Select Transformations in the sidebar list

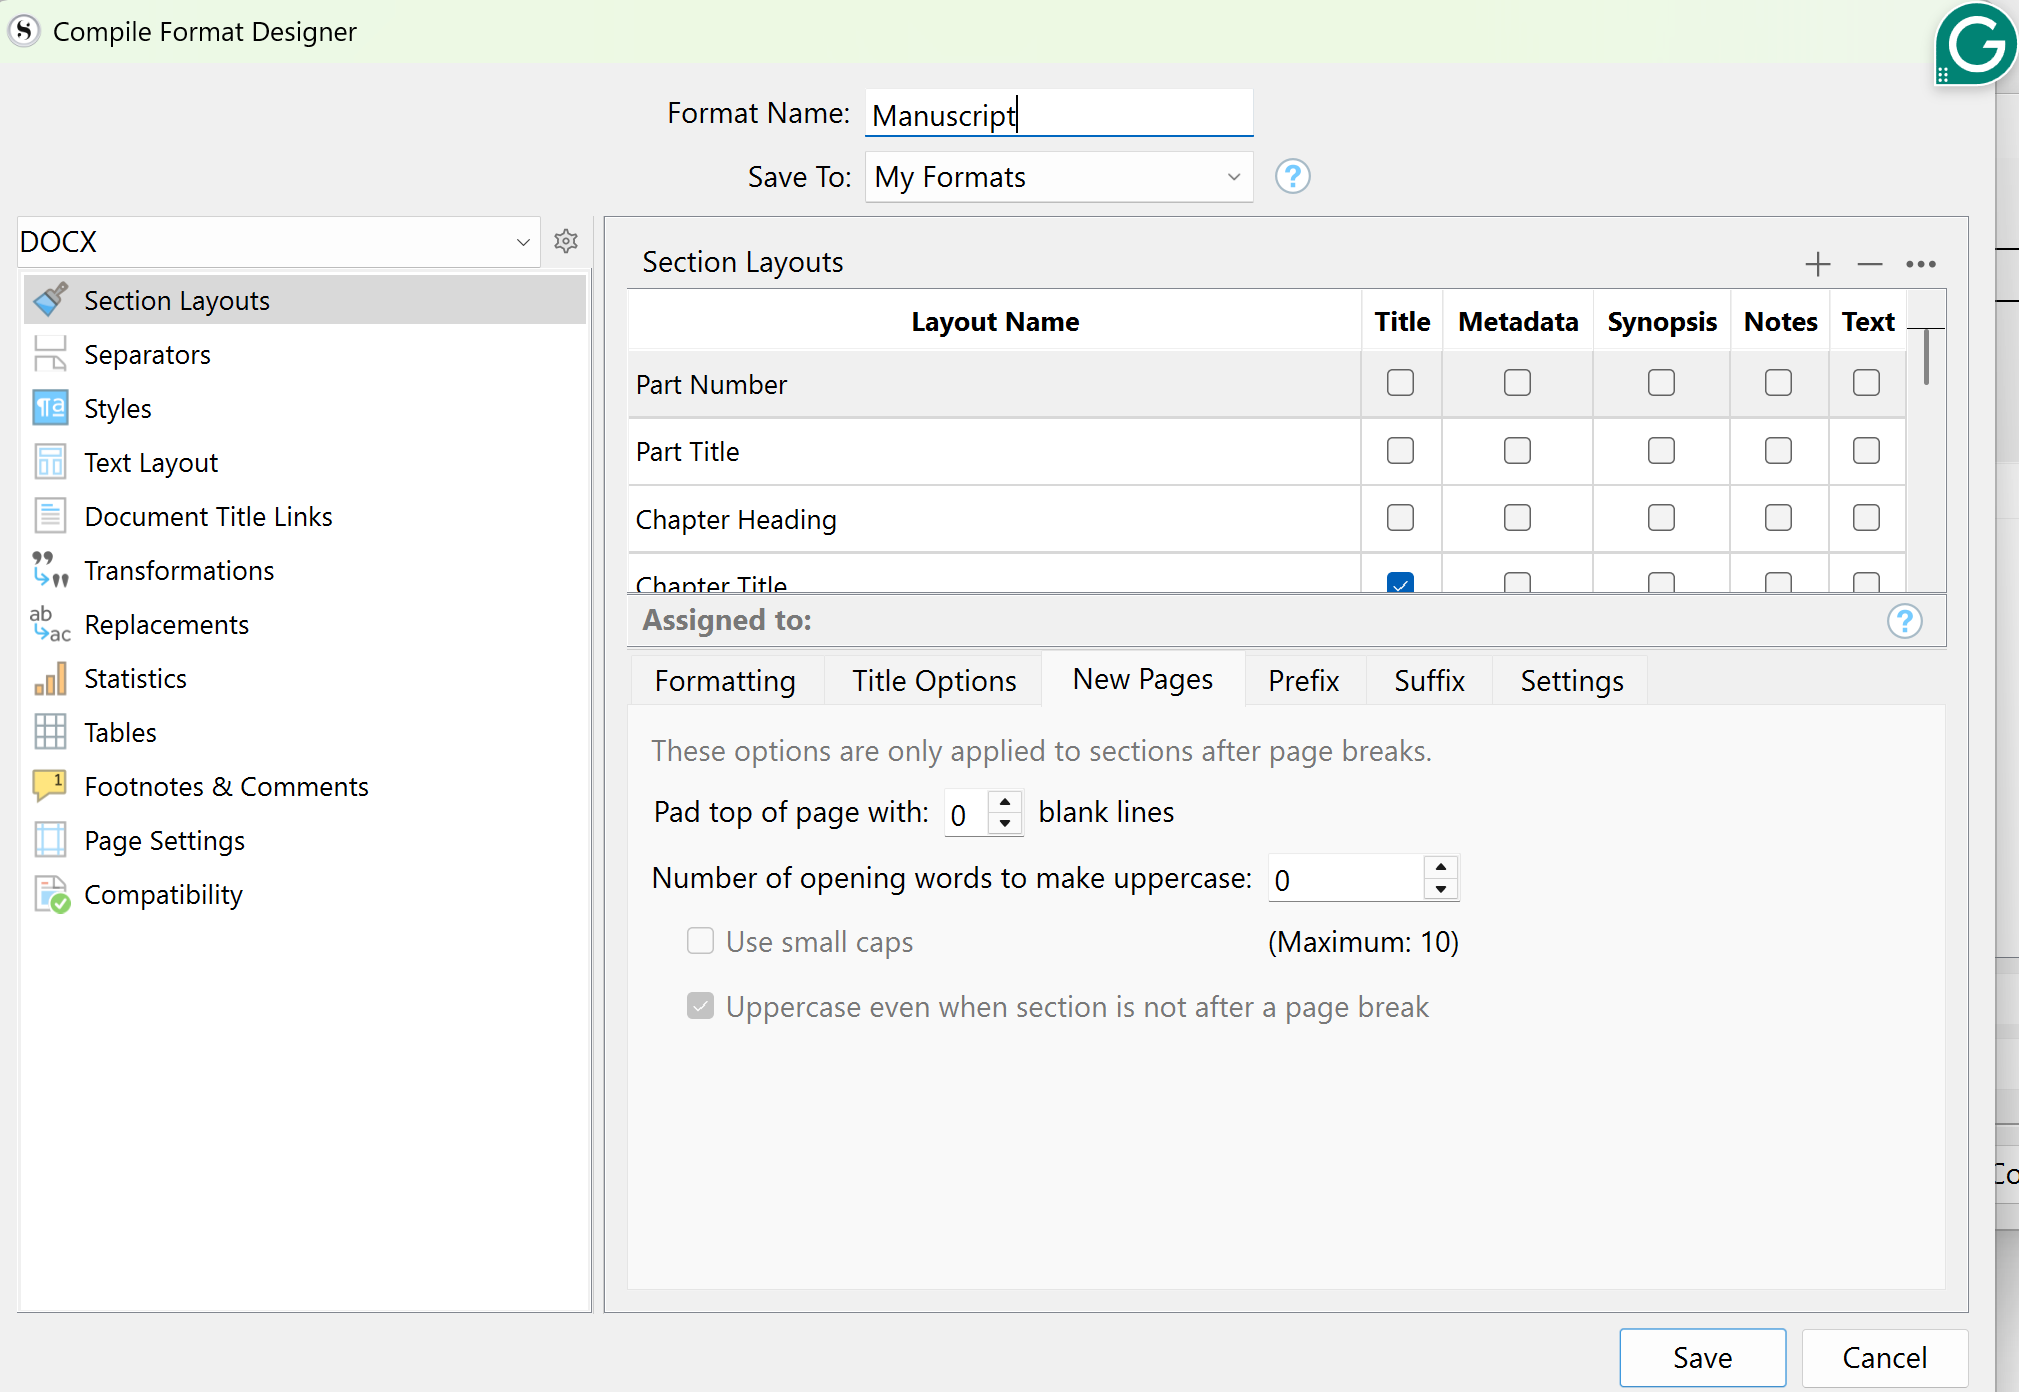tap(304, 570)
